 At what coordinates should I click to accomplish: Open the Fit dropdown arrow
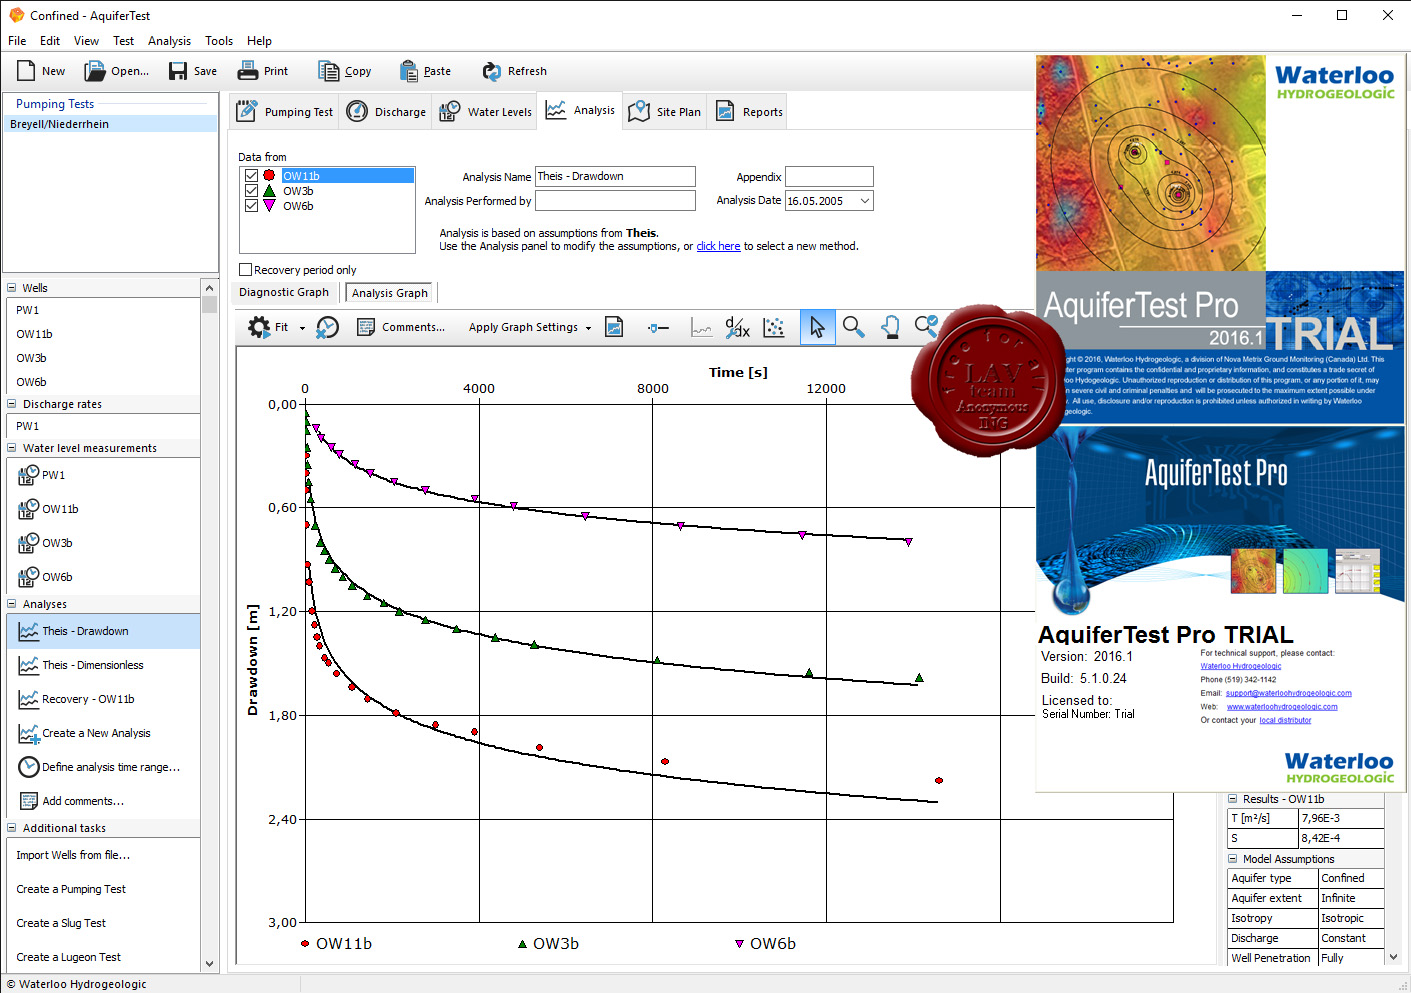click(302, 328)
